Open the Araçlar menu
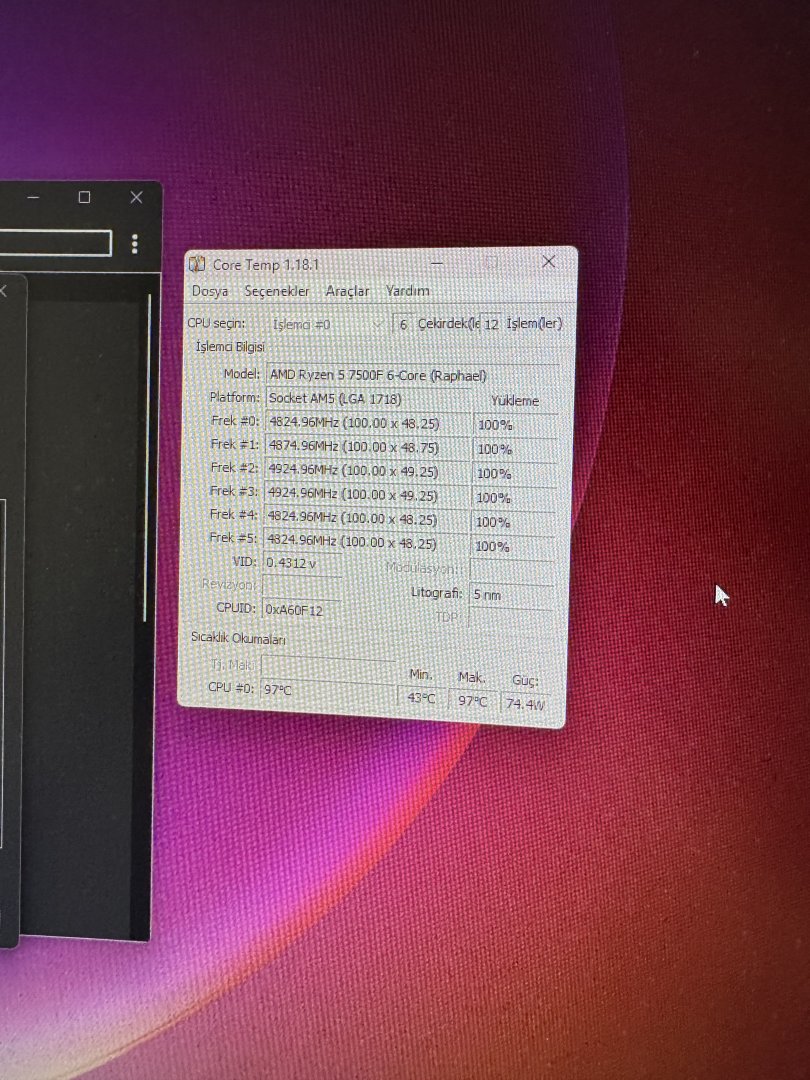 (347, 291)
